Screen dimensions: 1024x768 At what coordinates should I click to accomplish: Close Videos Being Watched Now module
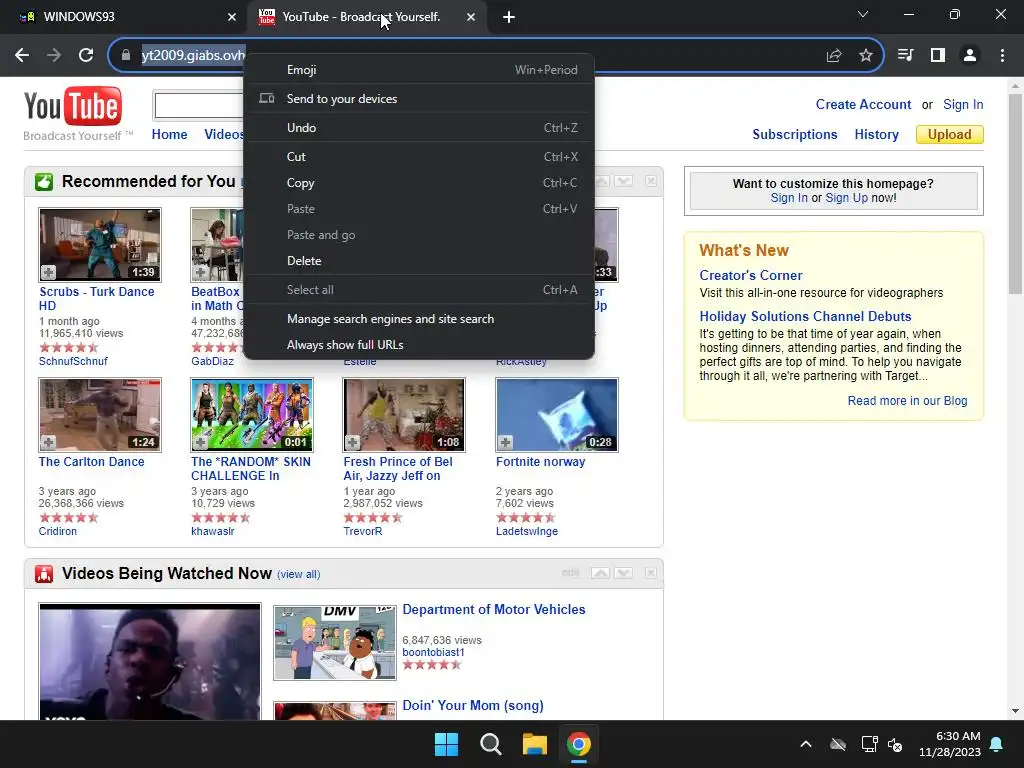click(x=650, y=573)
